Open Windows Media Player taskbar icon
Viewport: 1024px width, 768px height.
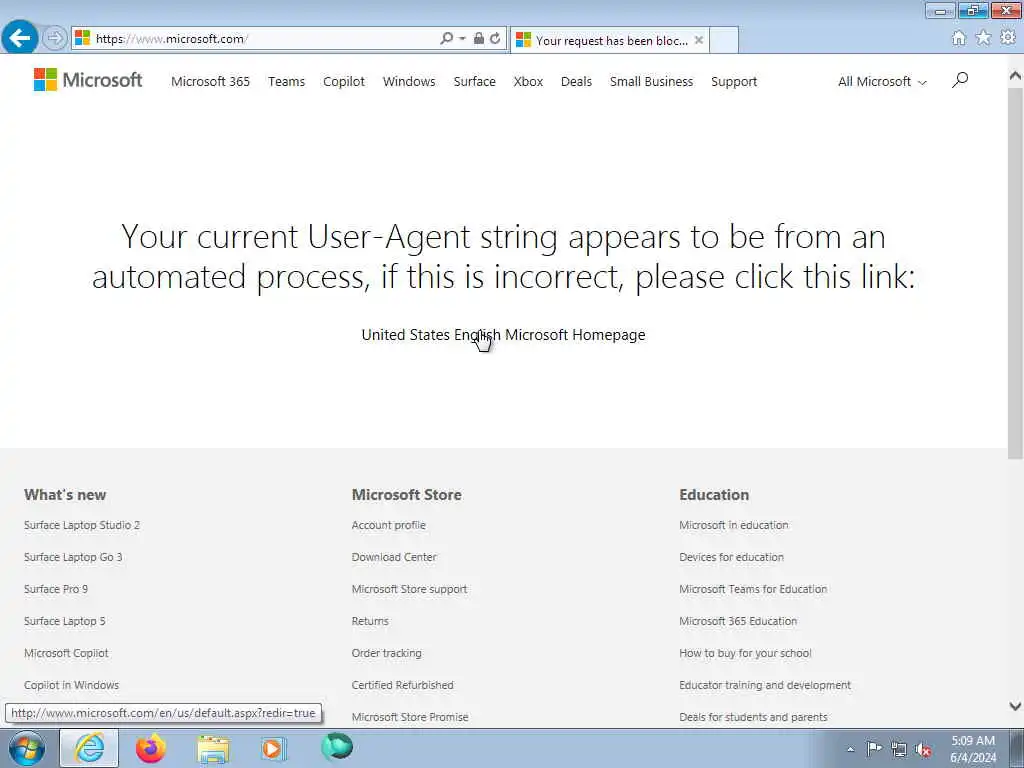273,748
